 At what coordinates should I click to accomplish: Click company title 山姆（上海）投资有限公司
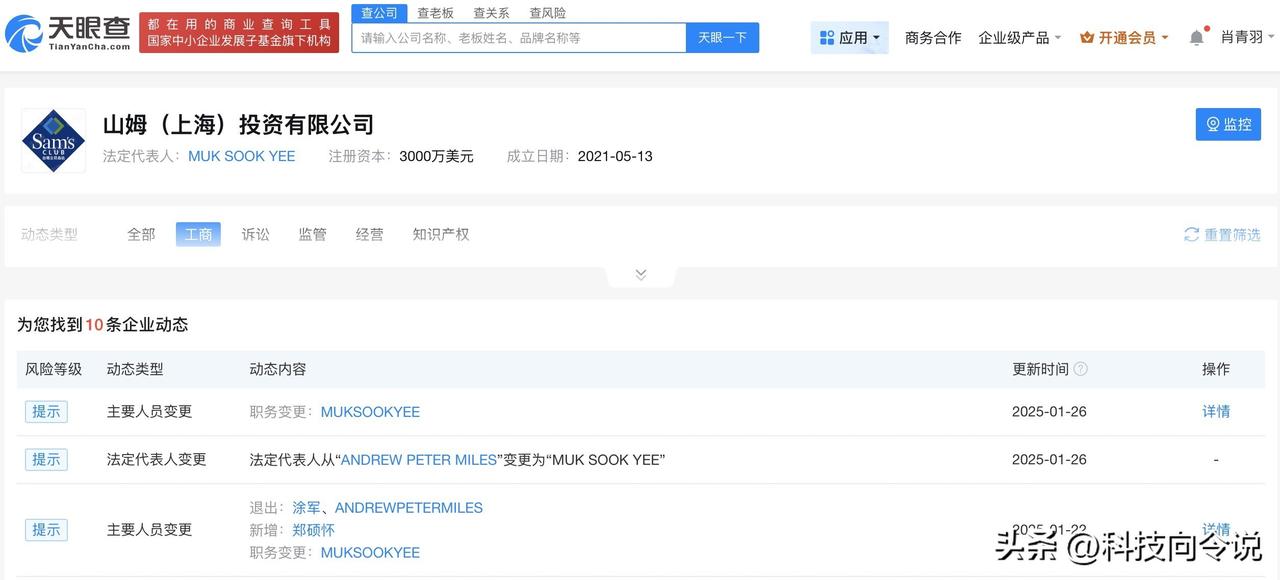tap(238, 124)
